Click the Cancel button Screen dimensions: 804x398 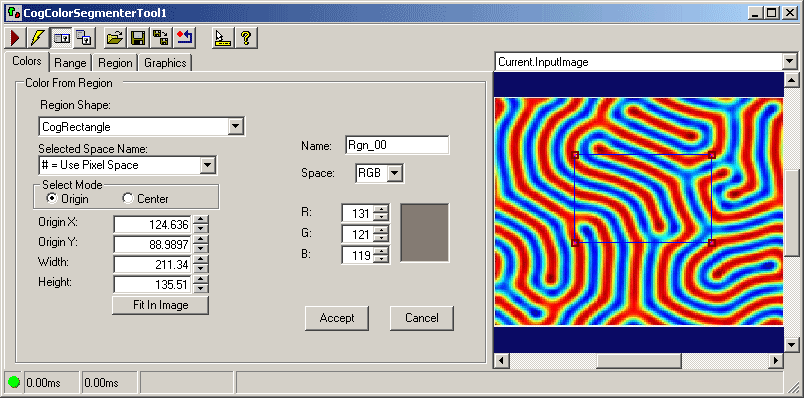[421, 318]
